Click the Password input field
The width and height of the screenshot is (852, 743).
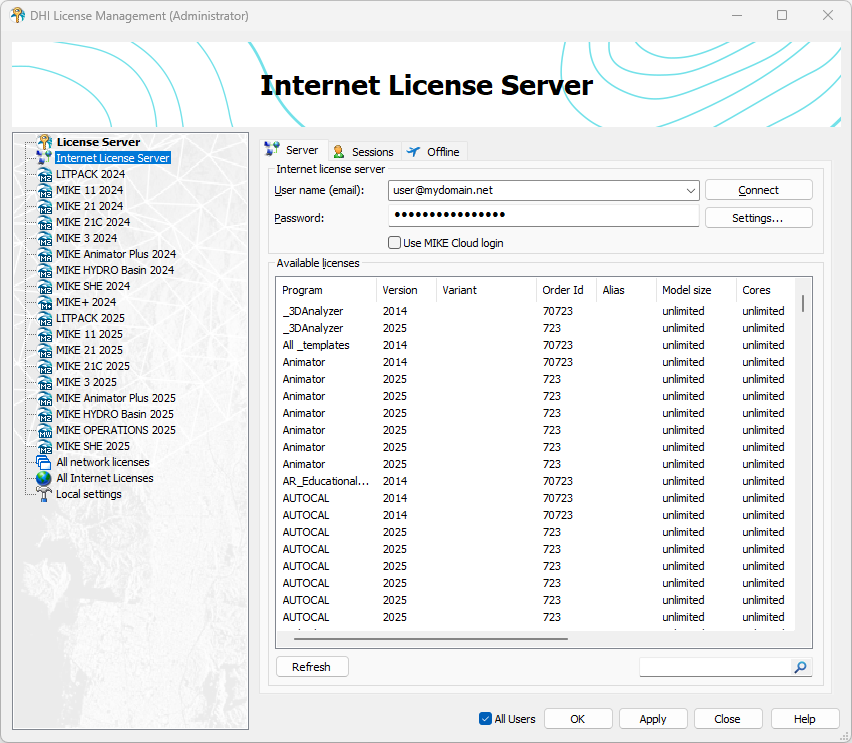(543, 215)
